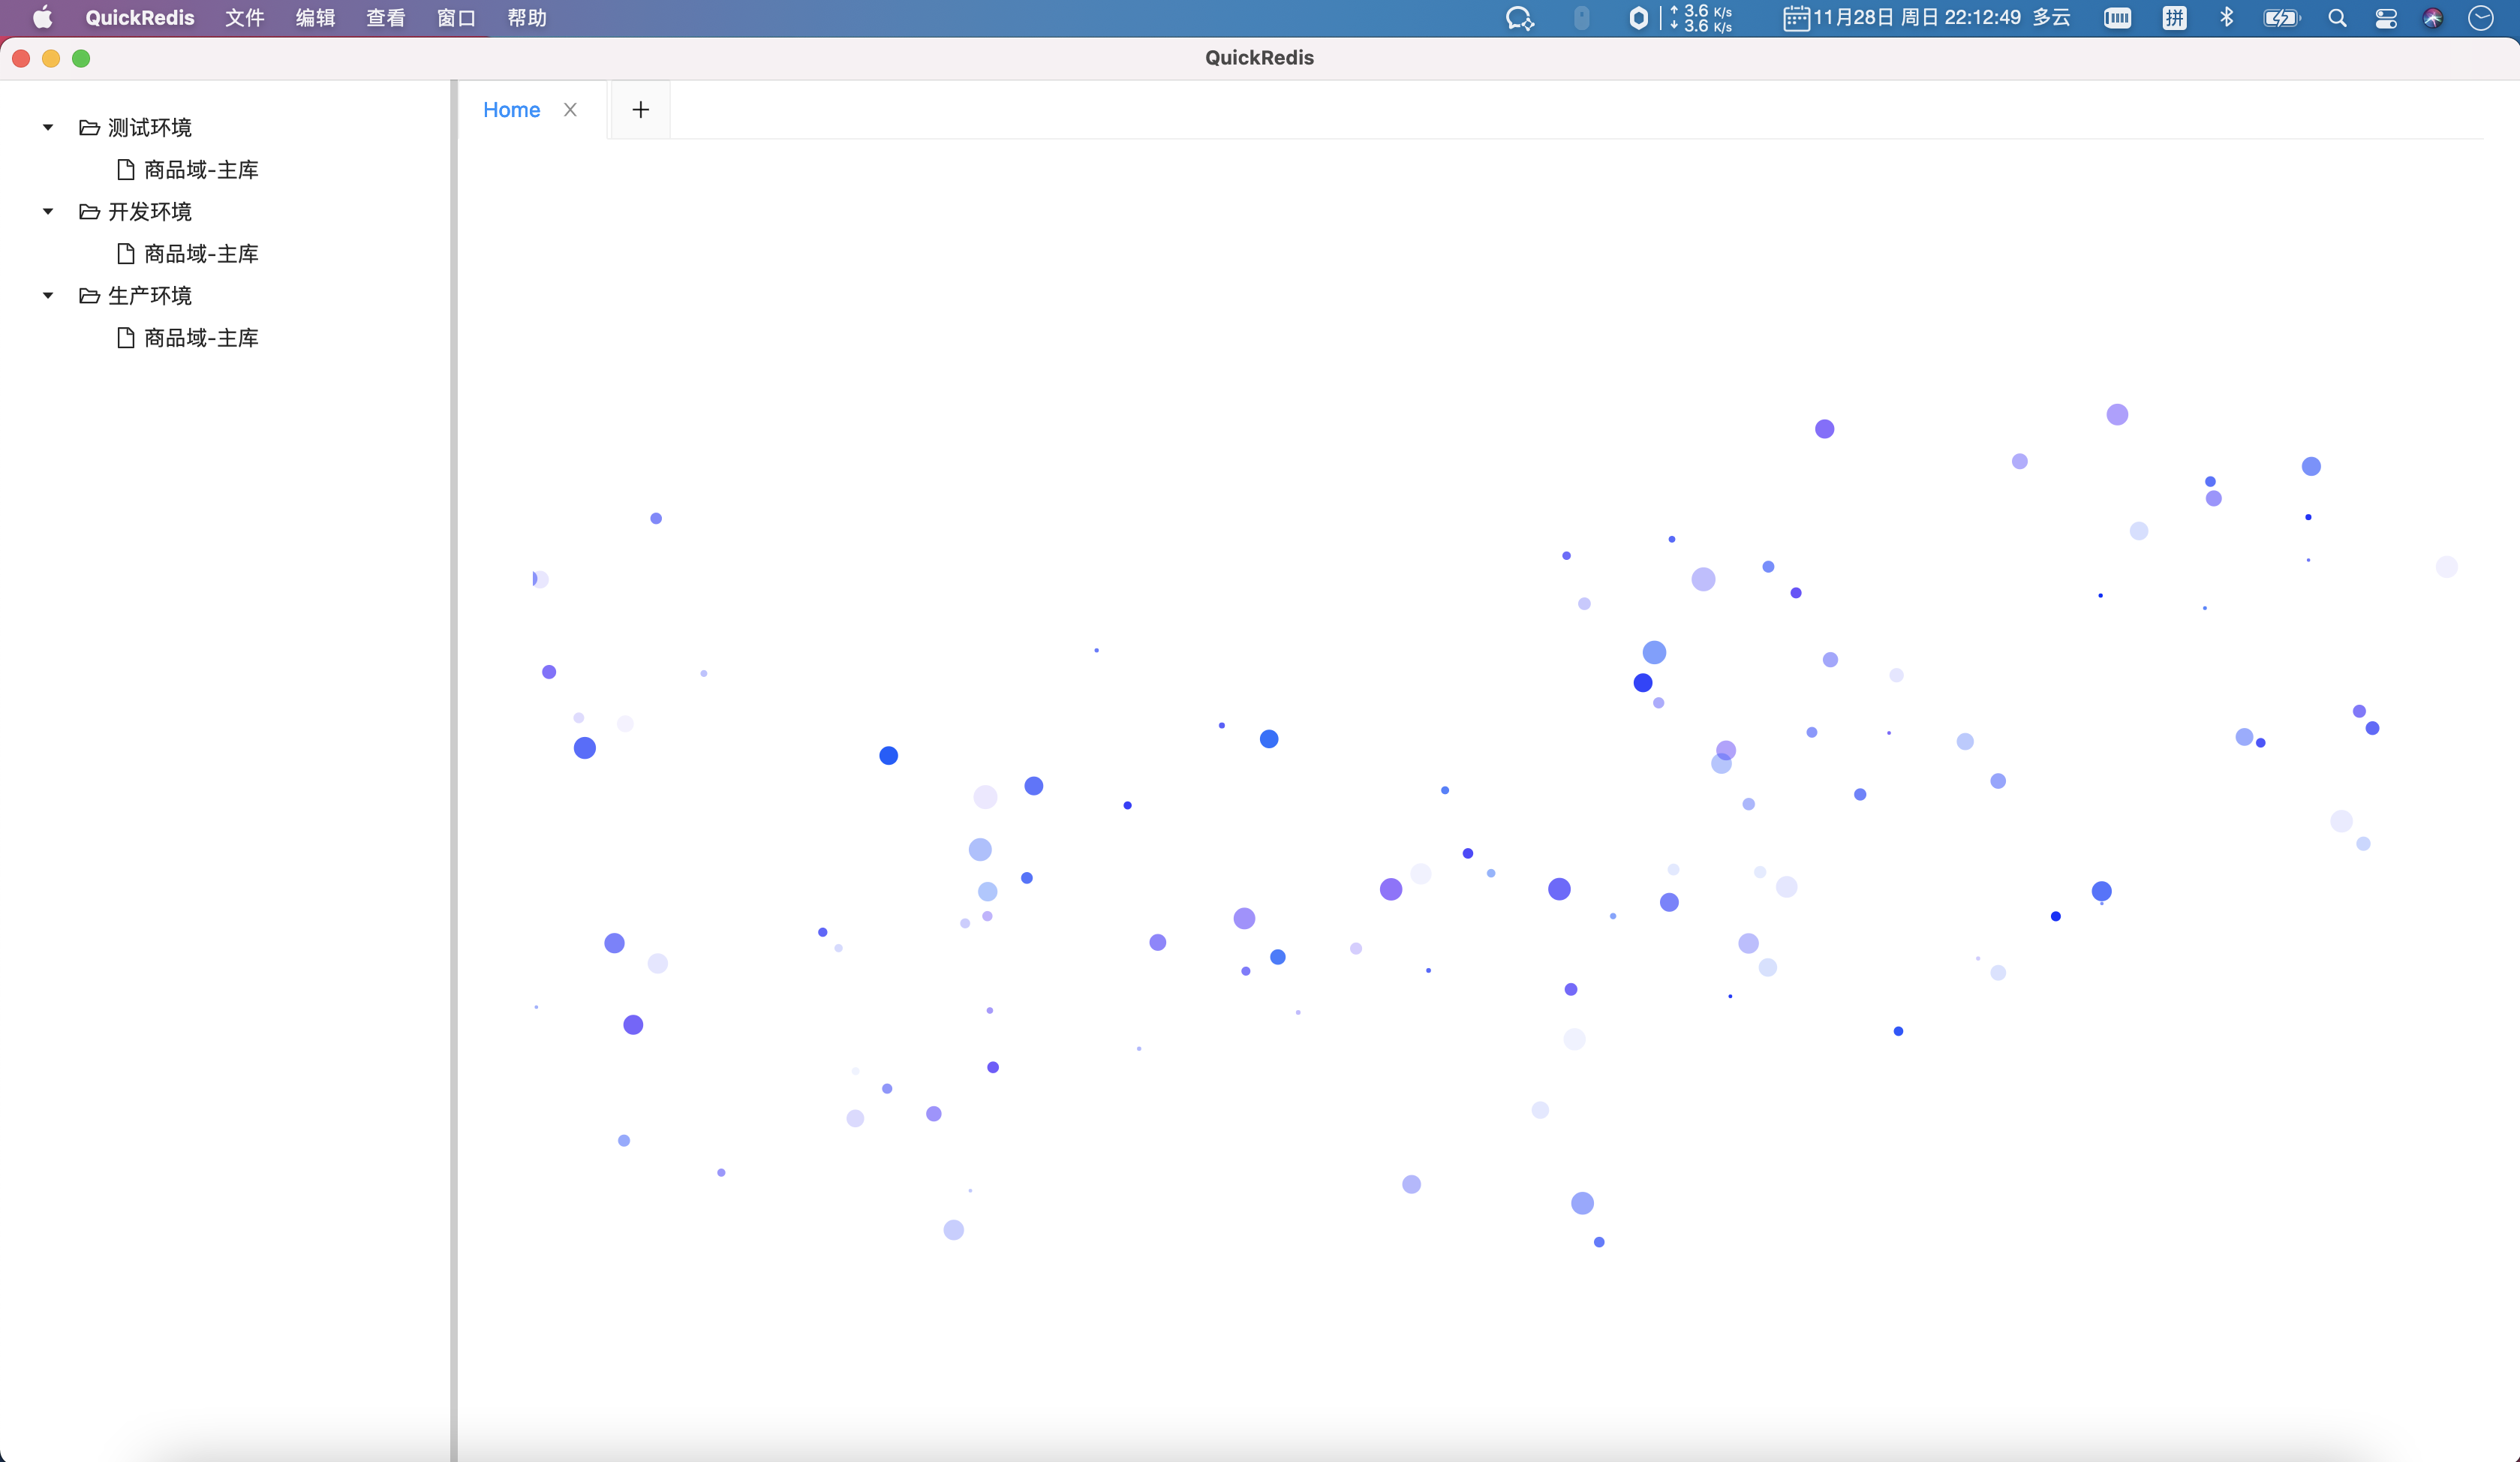
Task: Open Spotlight search in menu bar
Action: pos(2337,18)
